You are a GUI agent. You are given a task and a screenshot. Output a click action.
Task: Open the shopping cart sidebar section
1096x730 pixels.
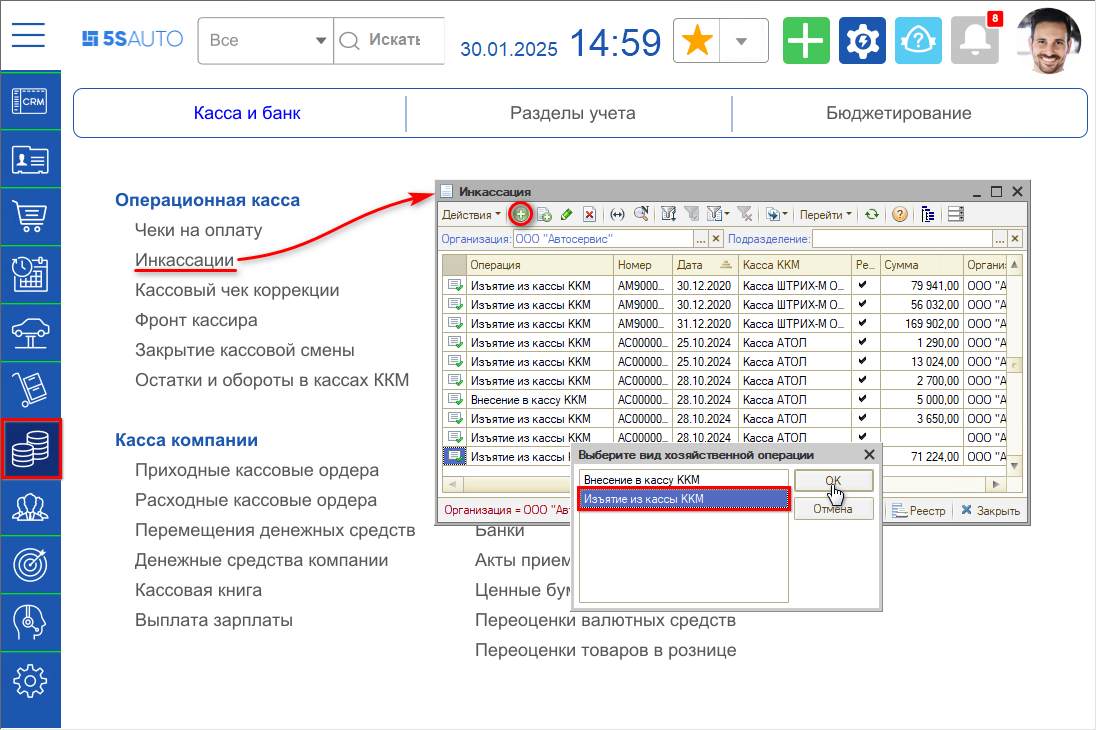pyautogui.click(x=30, y=215)
